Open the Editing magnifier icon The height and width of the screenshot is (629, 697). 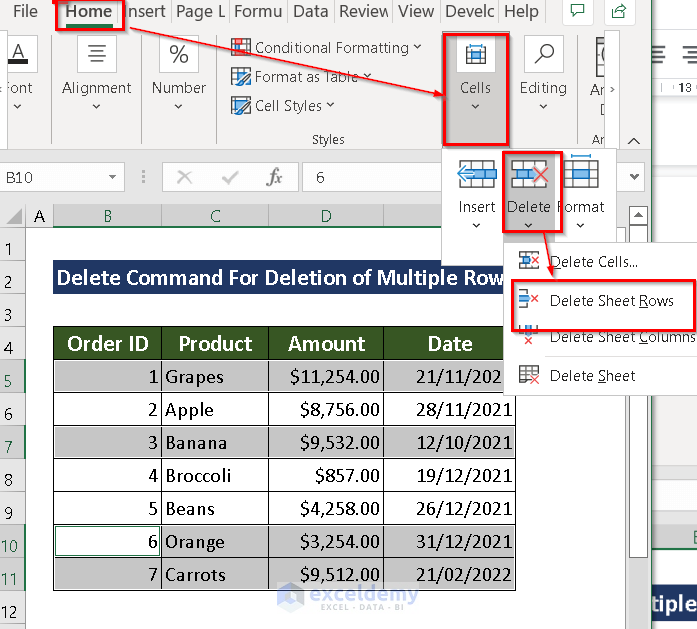(x=543, y=55)
